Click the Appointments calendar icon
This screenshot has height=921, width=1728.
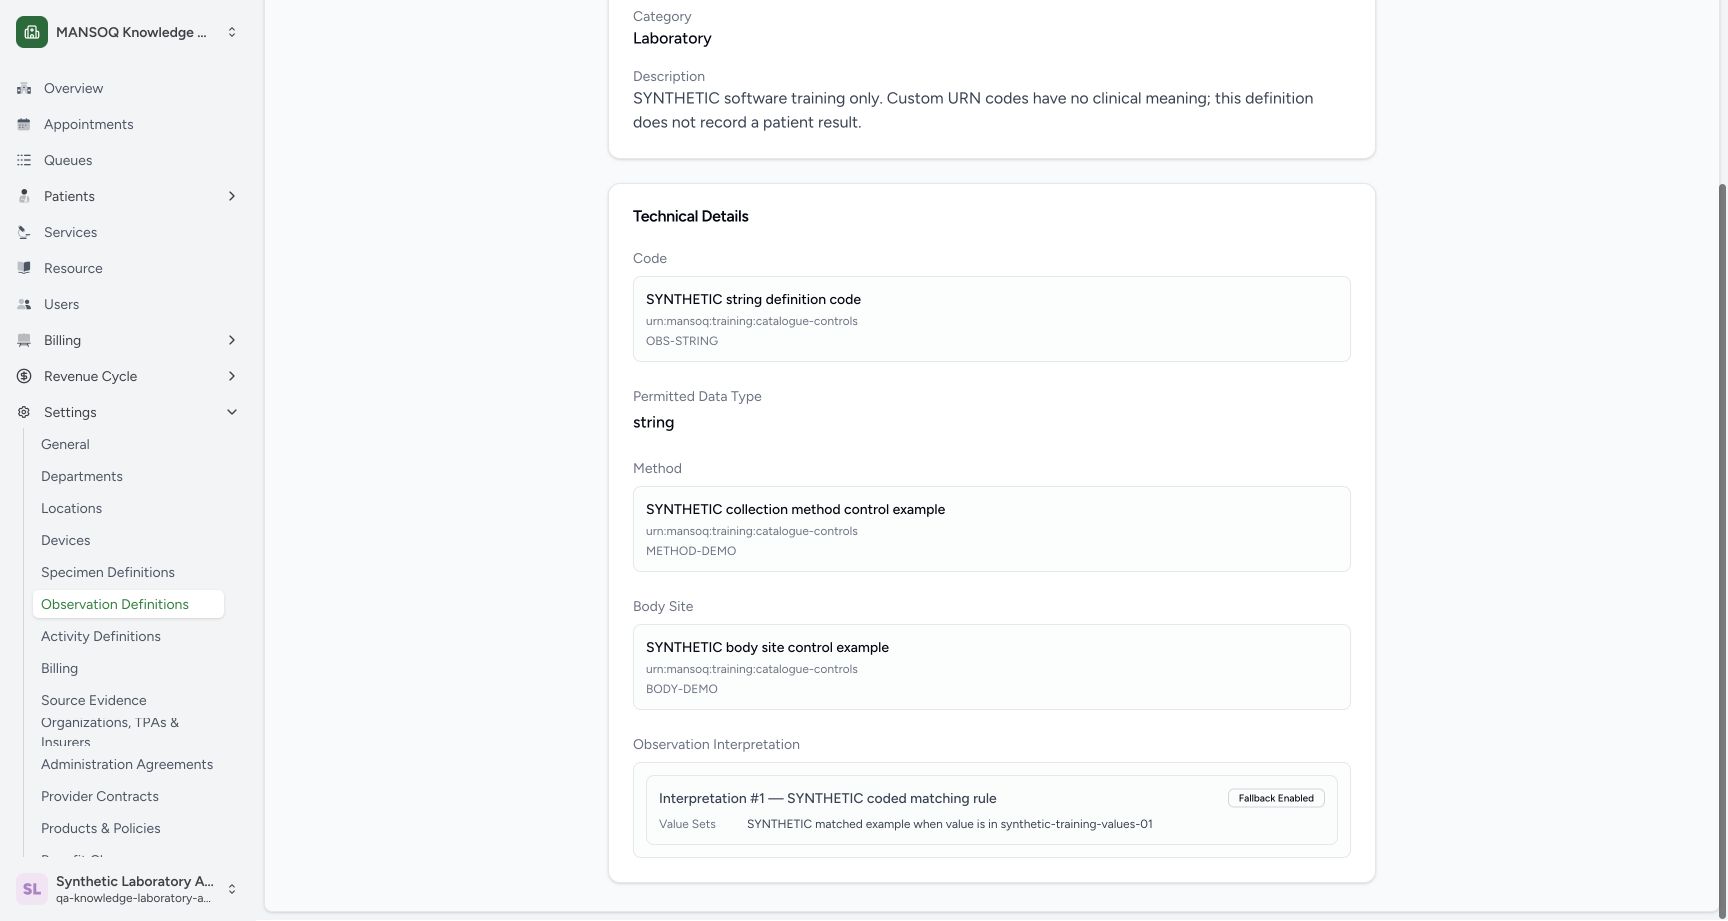(x=24, y=124)
